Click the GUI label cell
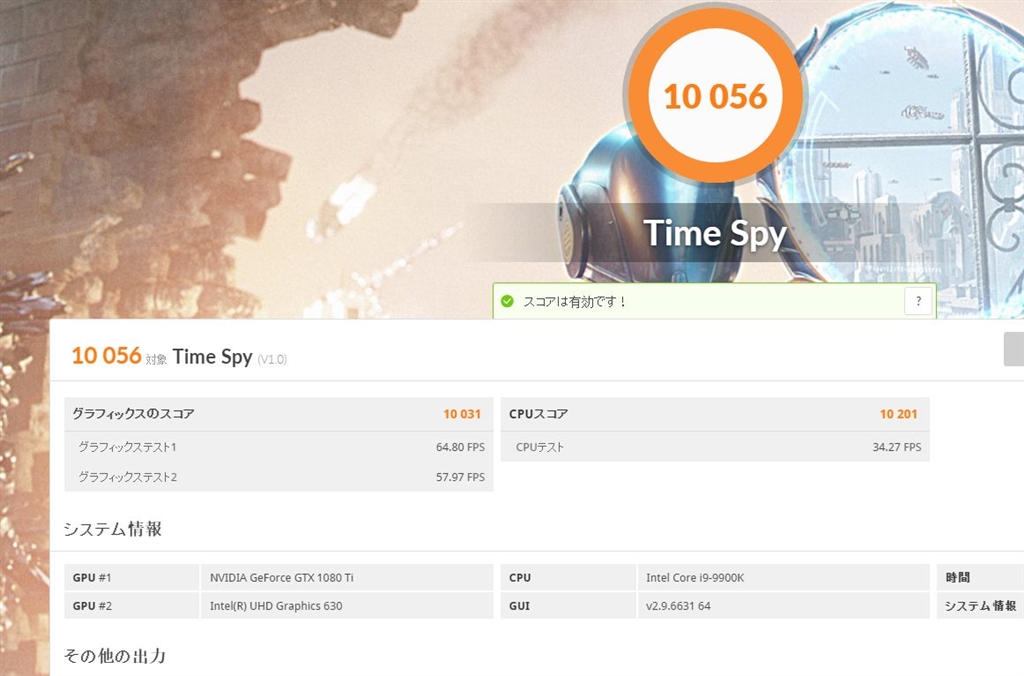Image resolution: width=1024 pixels, height=676 pixels. (568, 605)
